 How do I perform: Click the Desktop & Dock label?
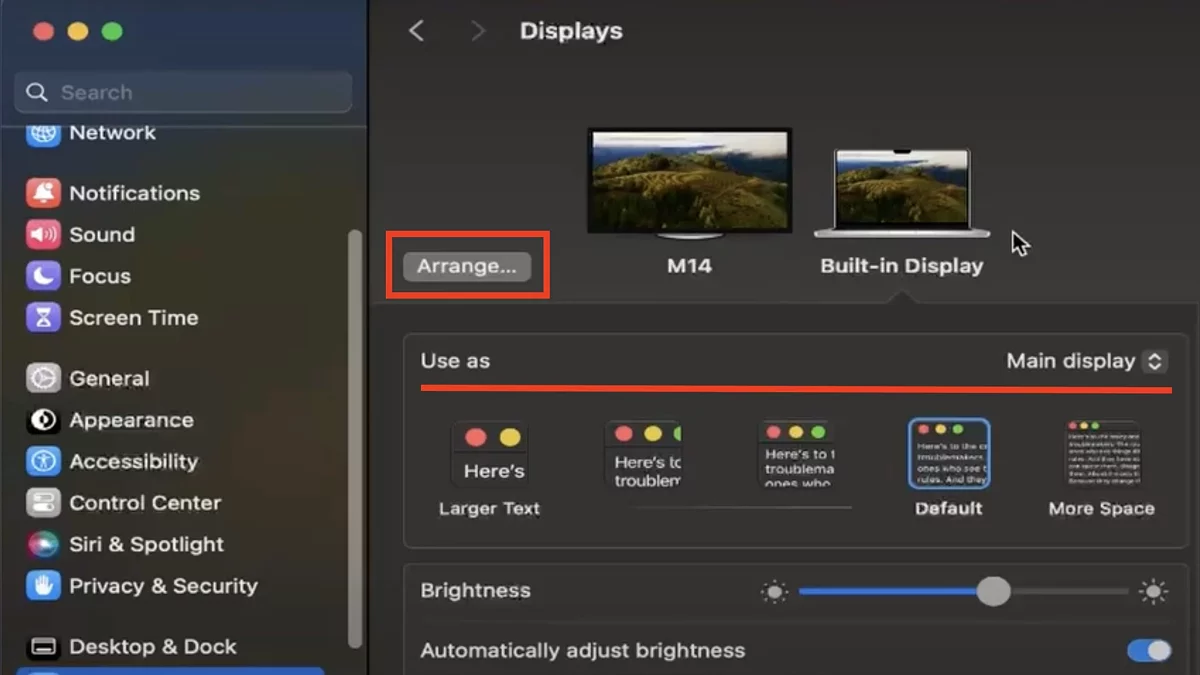click(153, 647)
